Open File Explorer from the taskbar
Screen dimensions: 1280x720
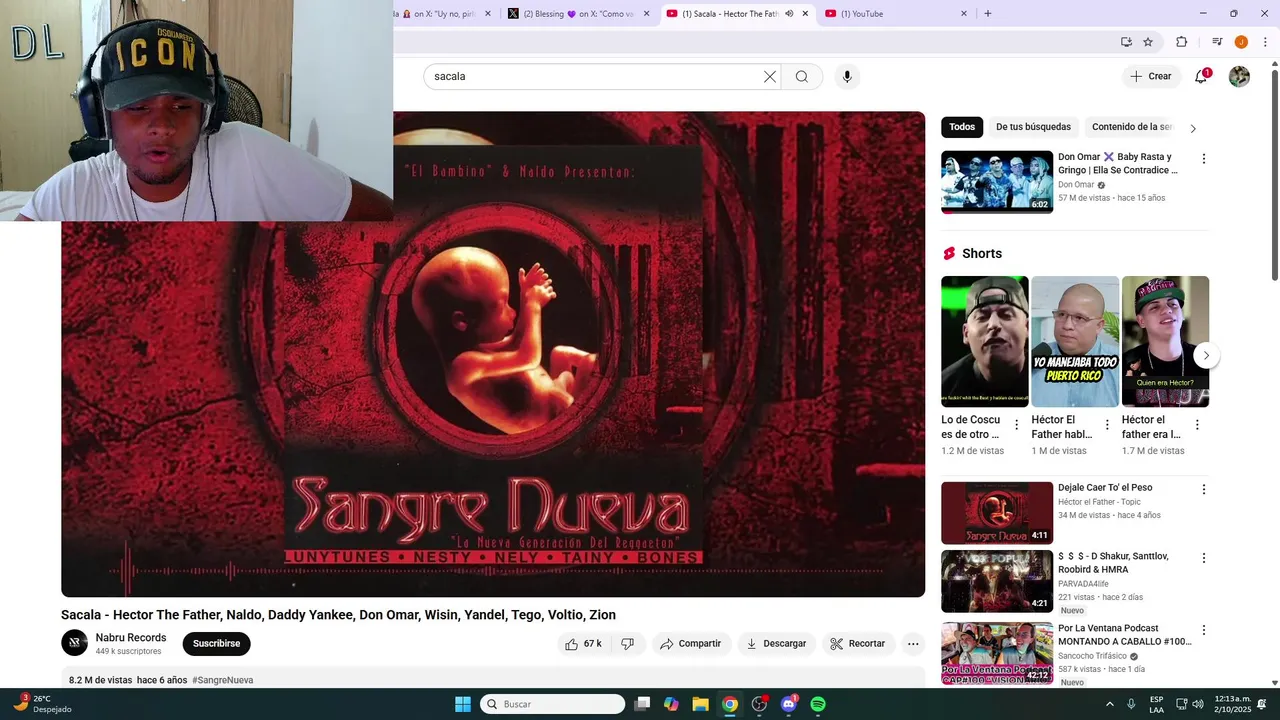pyautogui.click(x=700, y=704)
